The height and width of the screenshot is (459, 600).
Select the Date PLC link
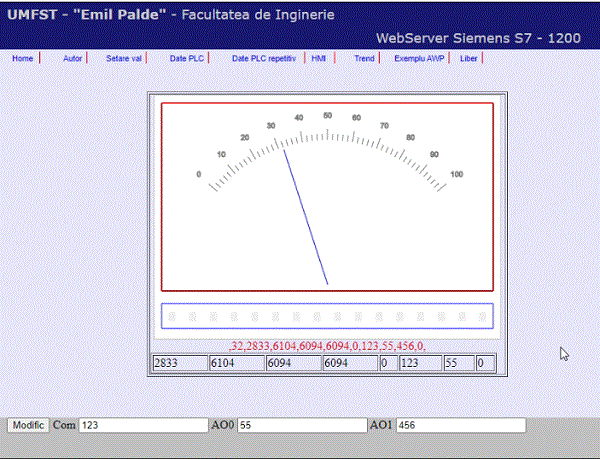point(186,59)
